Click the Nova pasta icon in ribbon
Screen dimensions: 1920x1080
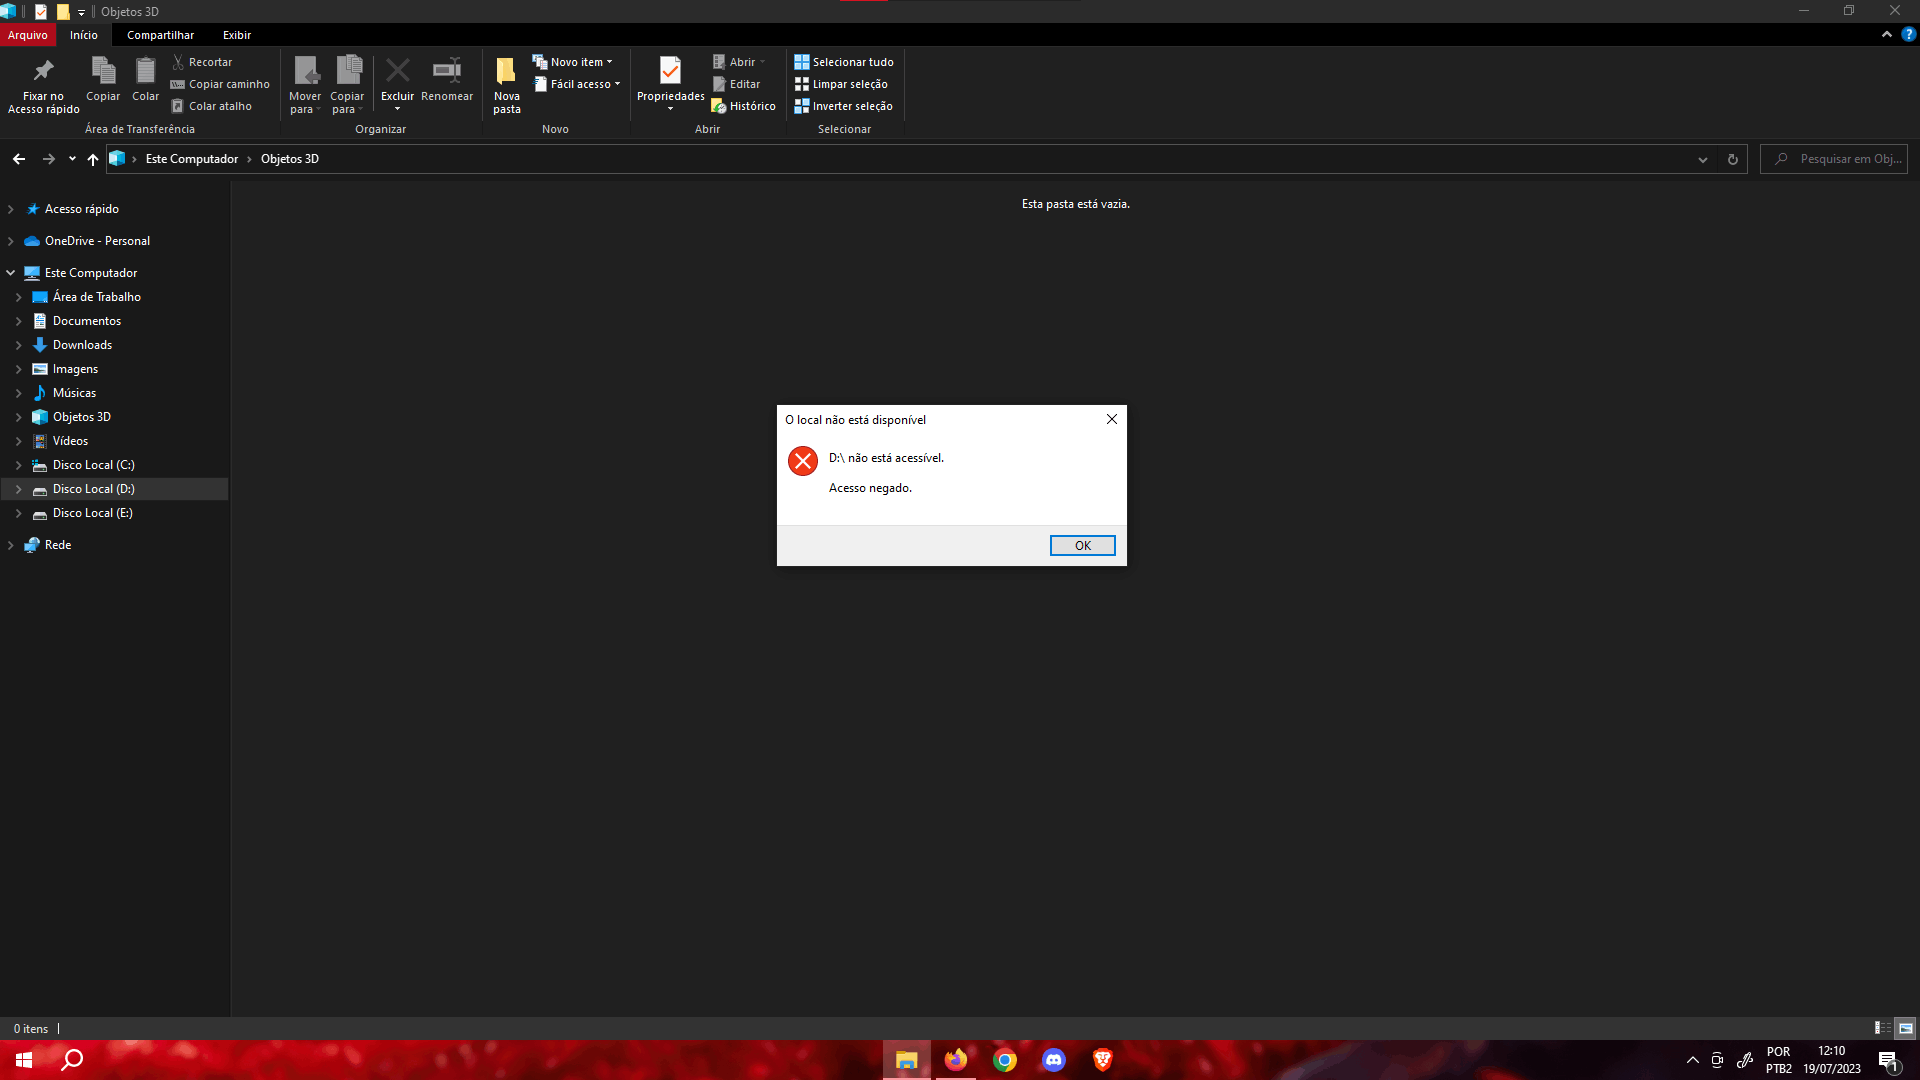(x=506, y=71)
